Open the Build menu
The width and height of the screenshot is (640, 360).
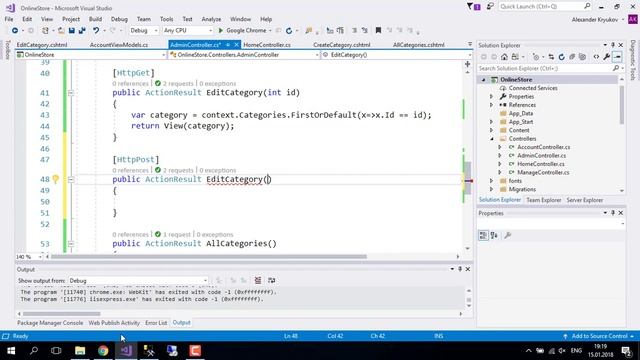[x=95, y=19]
